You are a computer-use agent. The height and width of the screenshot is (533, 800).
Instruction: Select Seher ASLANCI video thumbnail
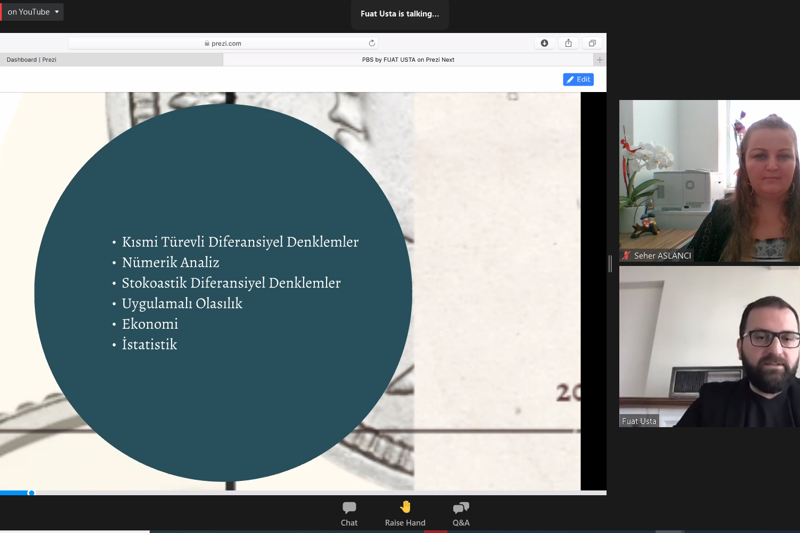tap(709, 181)
